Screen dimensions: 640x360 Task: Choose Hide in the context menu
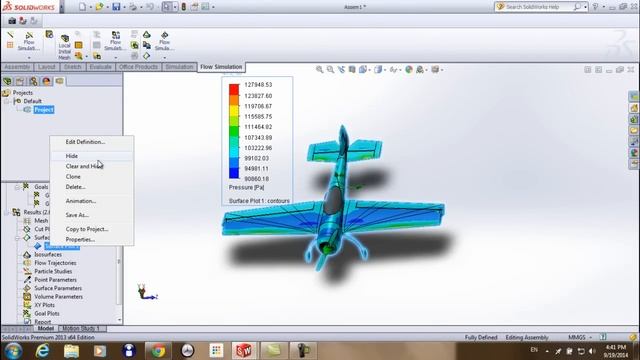[x=71, y=156]
